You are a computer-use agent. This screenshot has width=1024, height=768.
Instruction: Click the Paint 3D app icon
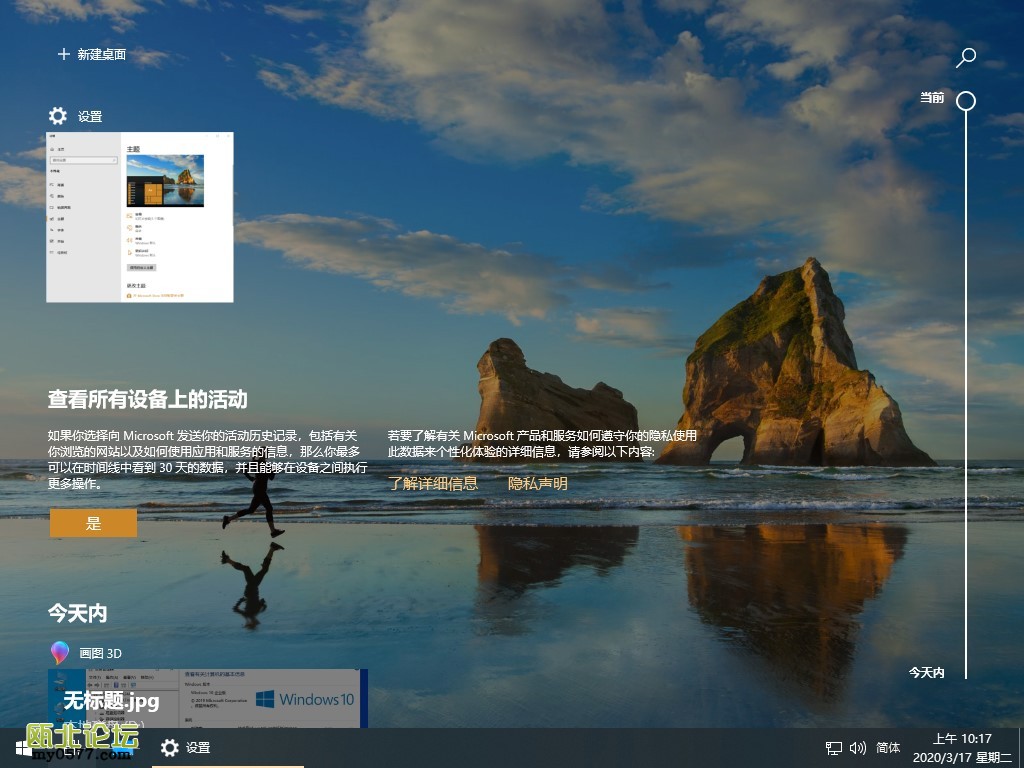(x=61, y=653)
